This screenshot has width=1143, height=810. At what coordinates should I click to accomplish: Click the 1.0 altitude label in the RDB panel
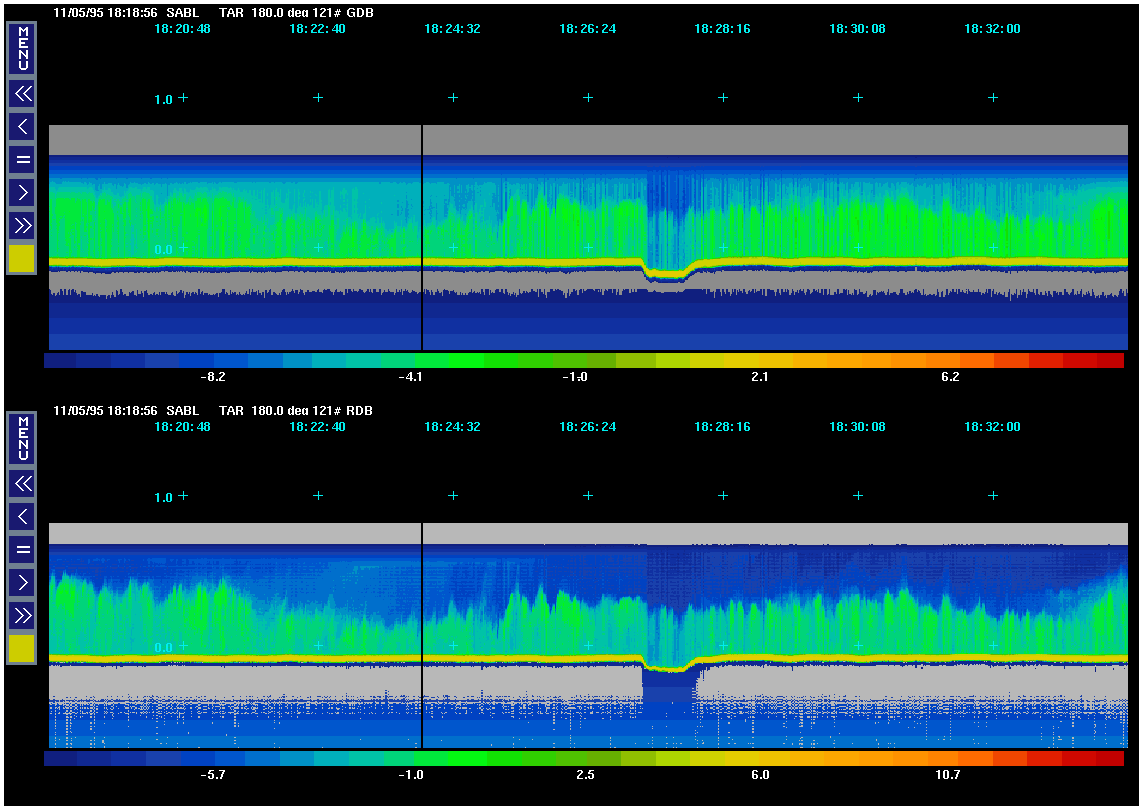coord(163,497)
